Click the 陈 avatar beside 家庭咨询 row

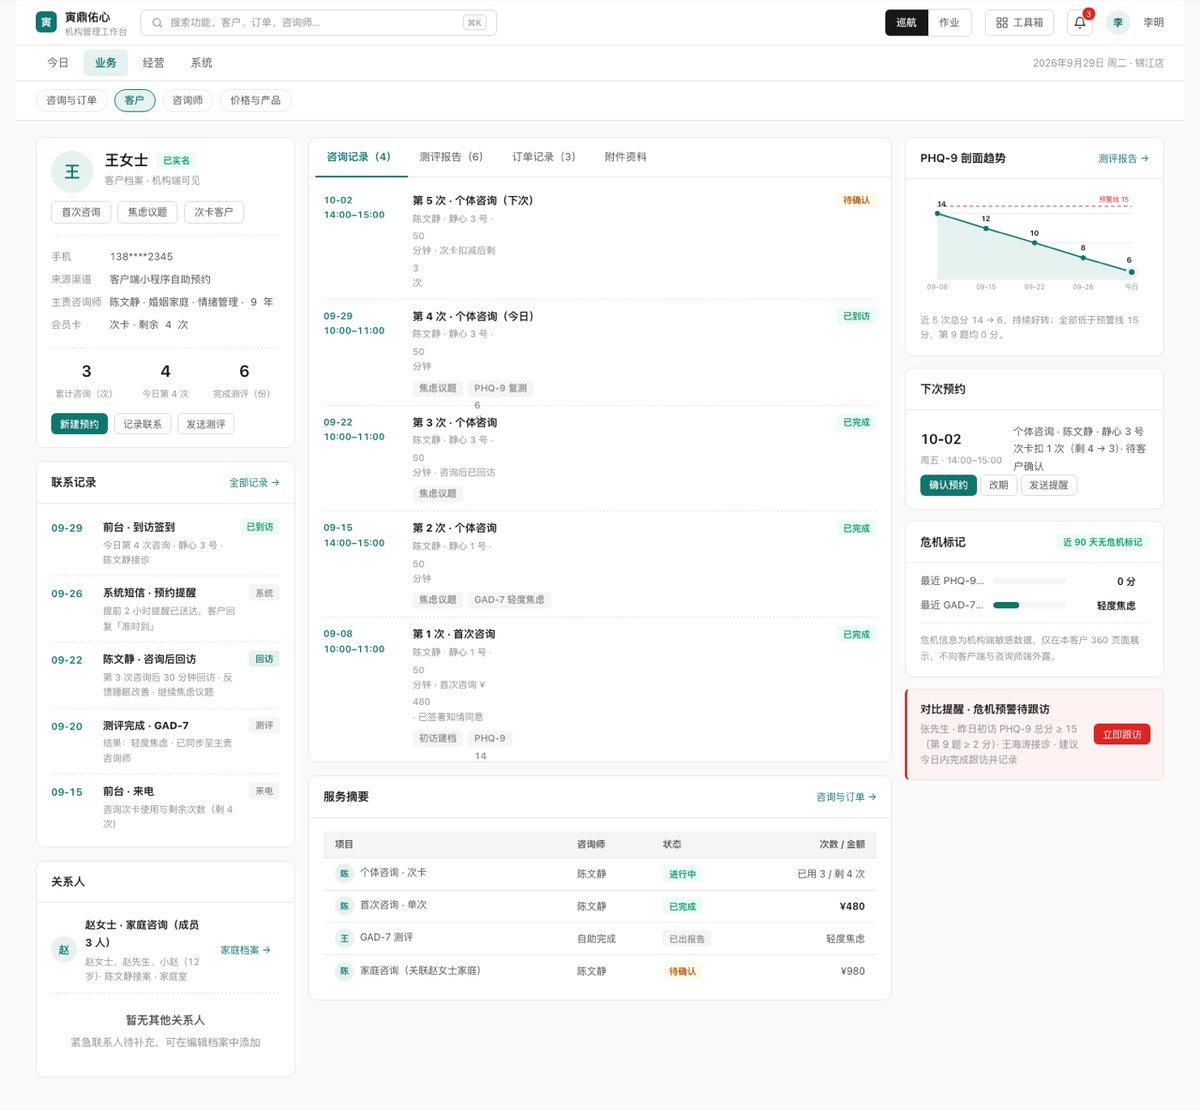coord(344,971)
